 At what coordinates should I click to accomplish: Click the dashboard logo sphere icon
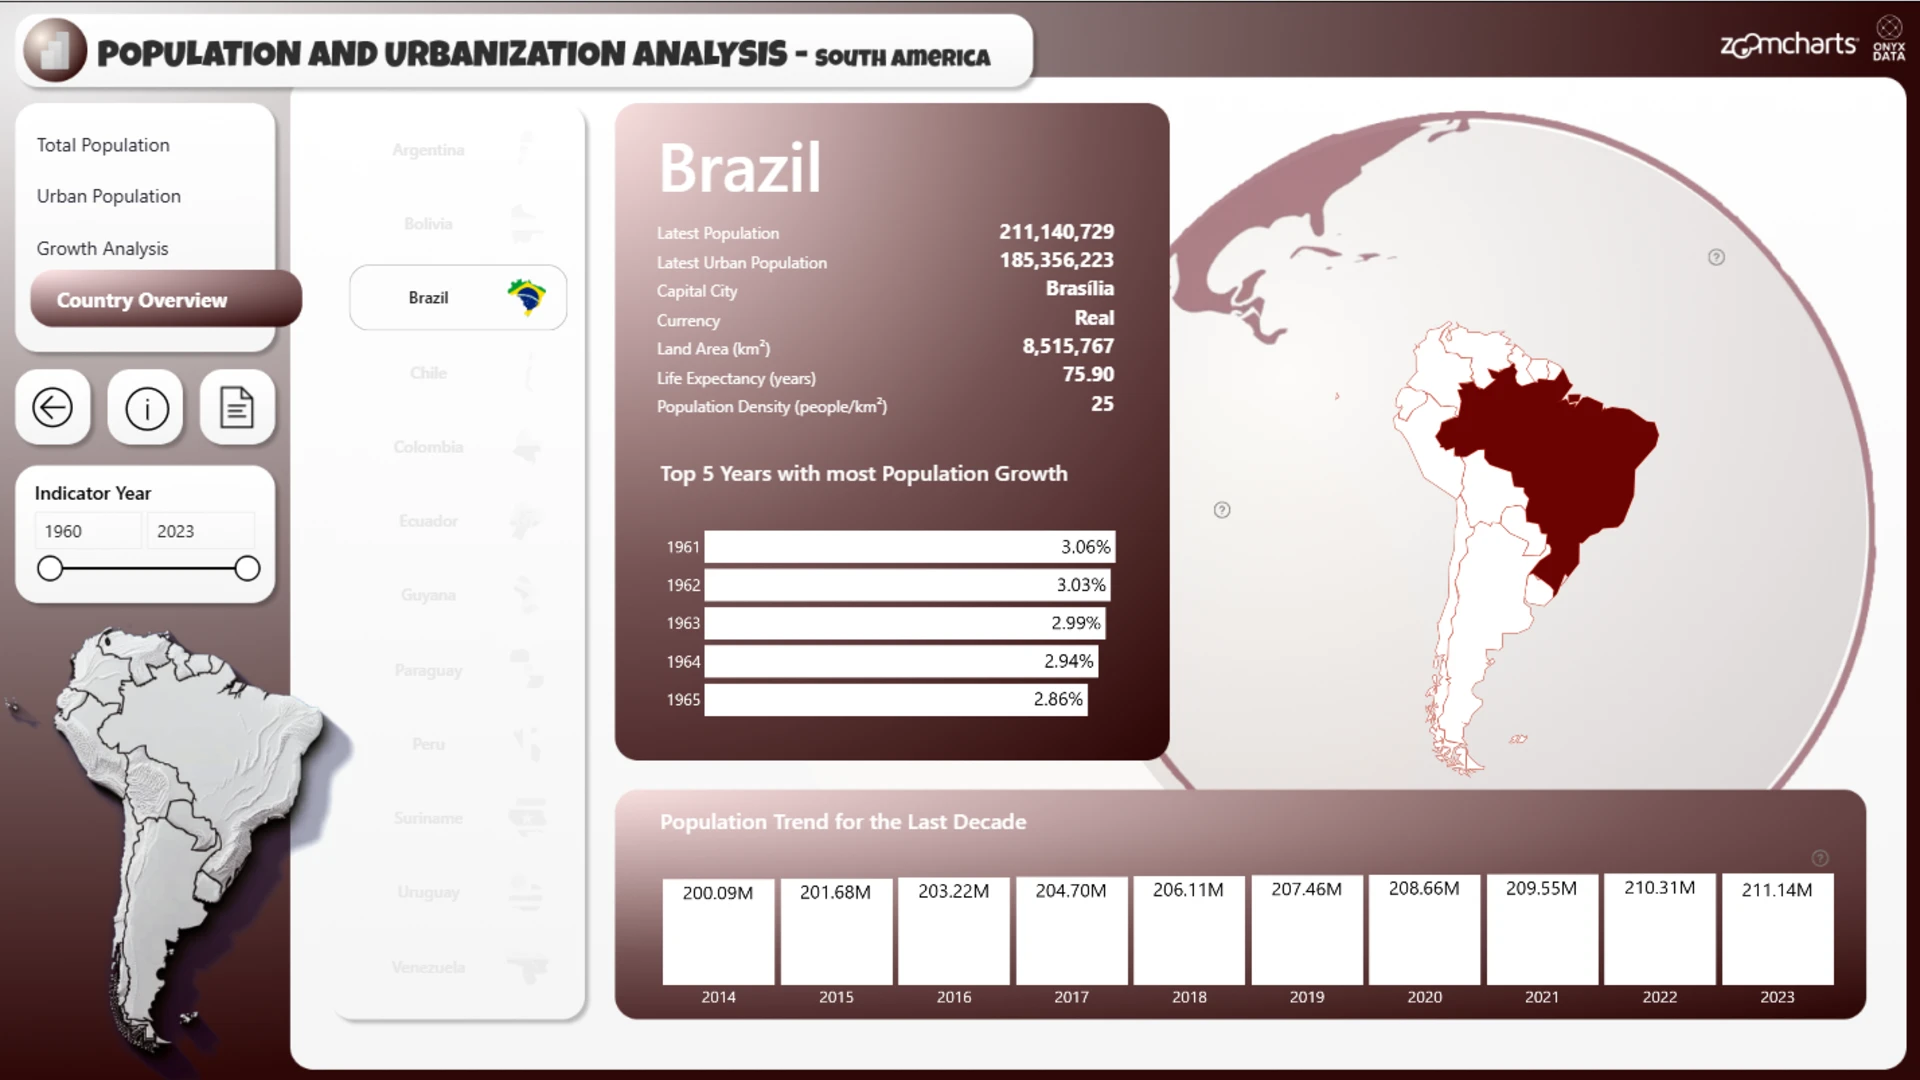pyautogui.click(x=55, y=50)
